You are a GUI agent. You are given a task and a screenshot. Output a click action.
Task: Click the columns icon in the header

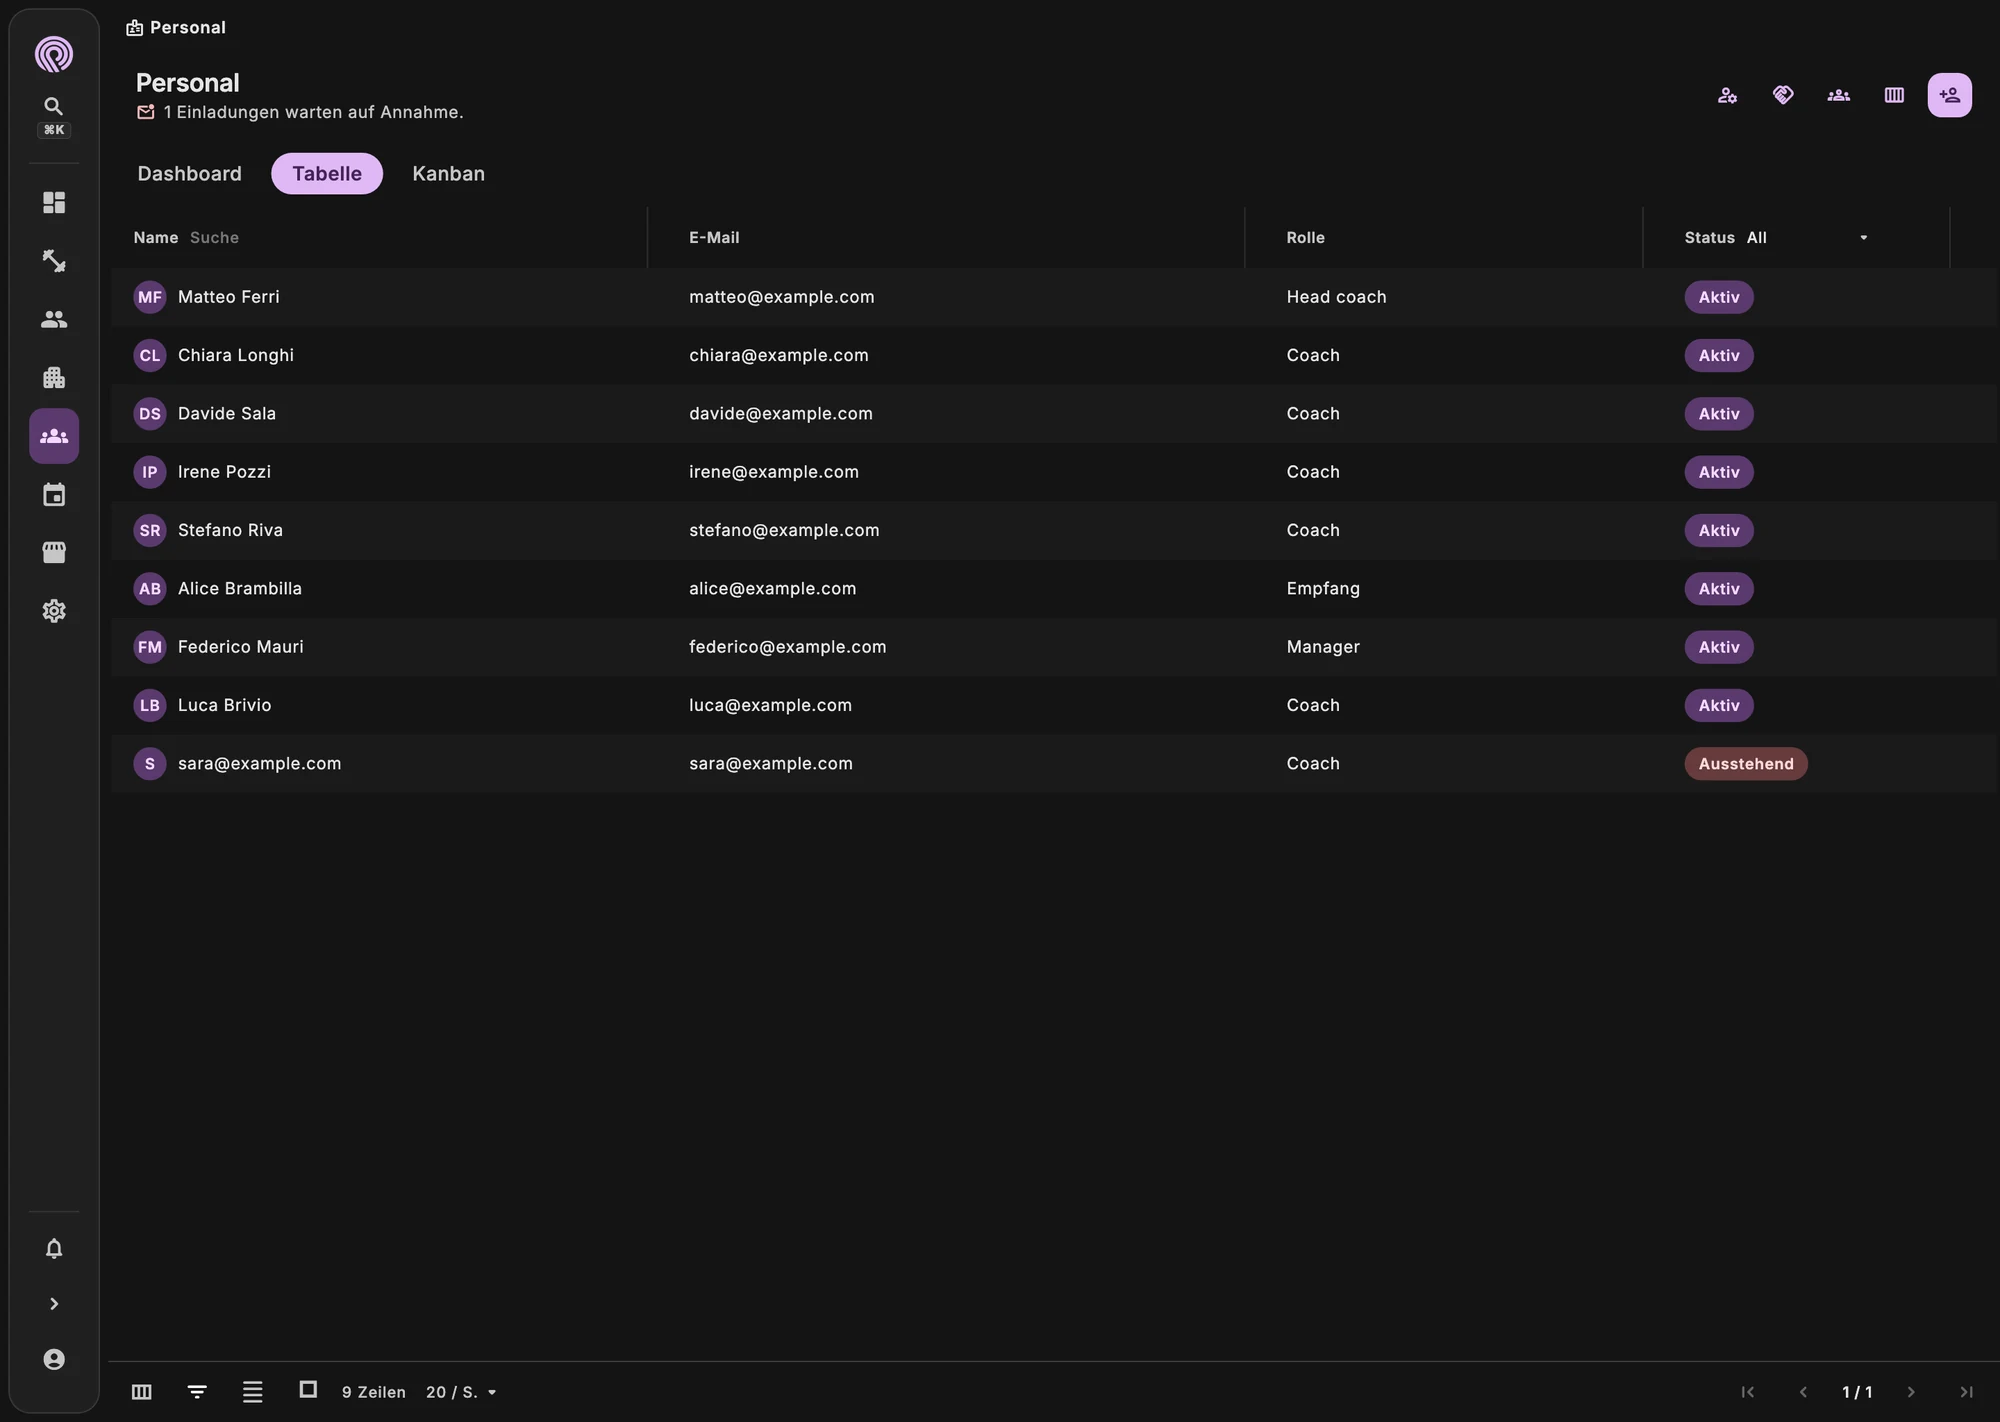pyautogui.click(x=1894, y=95)
